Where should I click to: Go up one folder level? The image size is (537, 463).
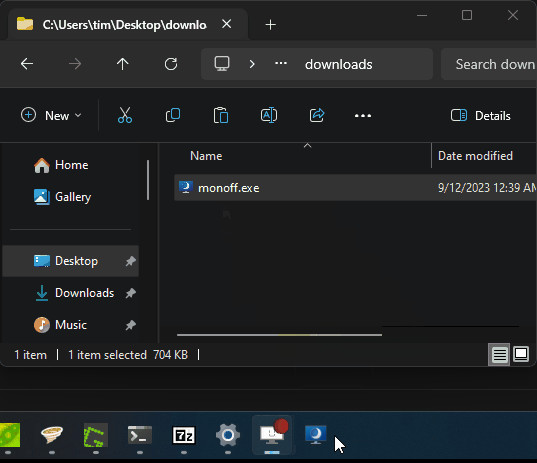(122, 64)
